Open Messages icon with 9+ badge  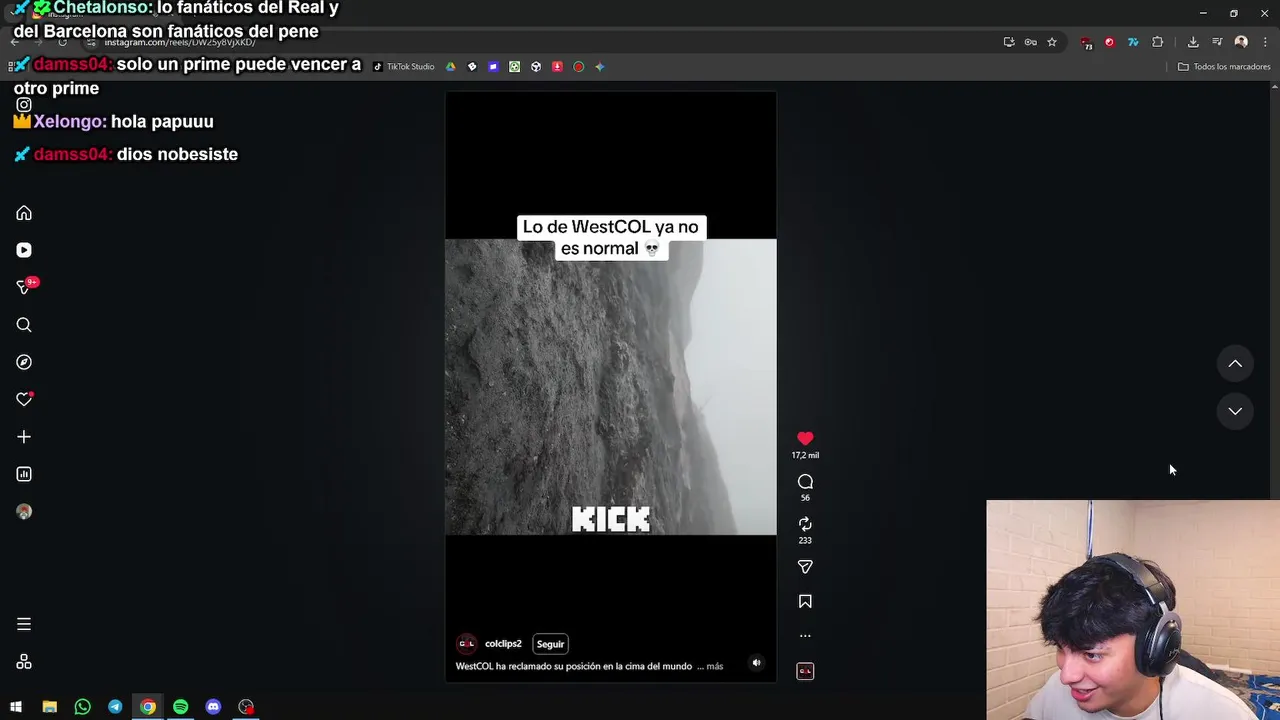pos(24,287)
